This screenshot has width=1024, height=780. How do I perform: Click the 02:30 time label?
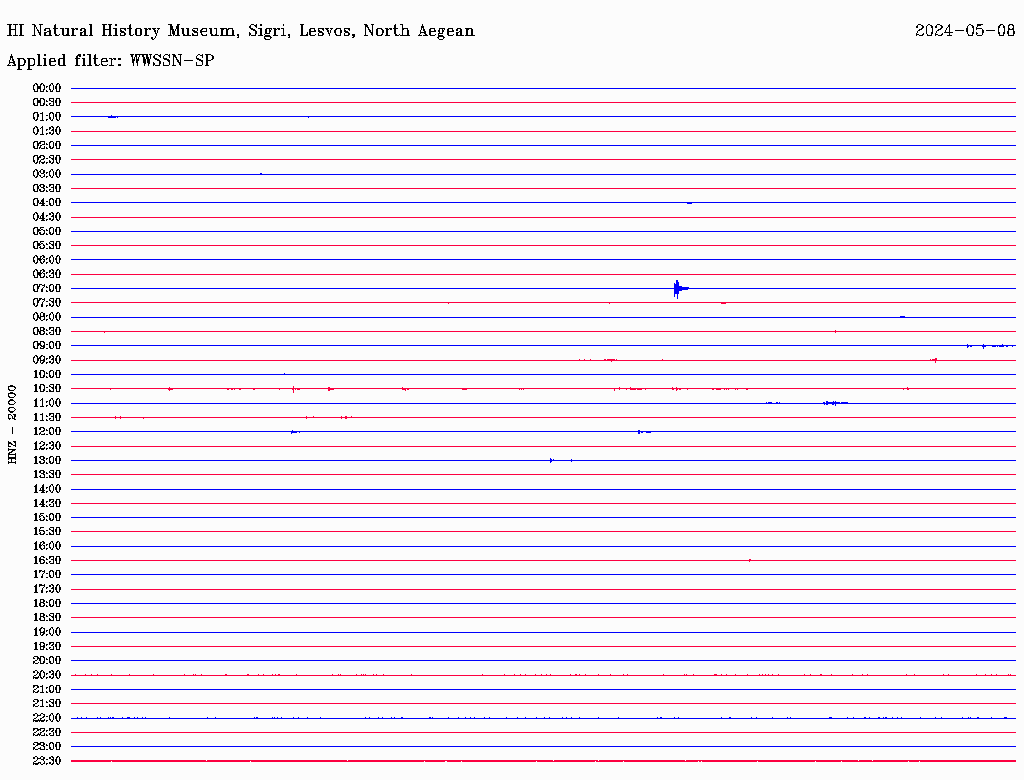47,160
